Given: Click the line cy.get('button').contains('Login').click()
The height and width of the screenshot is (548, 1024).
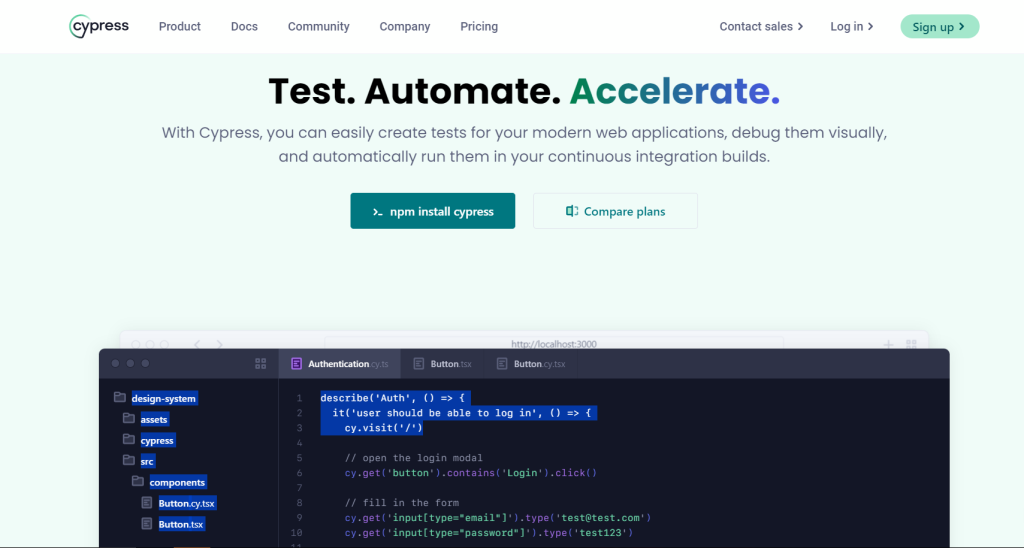Looking at the screenshot, I should [471, 473].
